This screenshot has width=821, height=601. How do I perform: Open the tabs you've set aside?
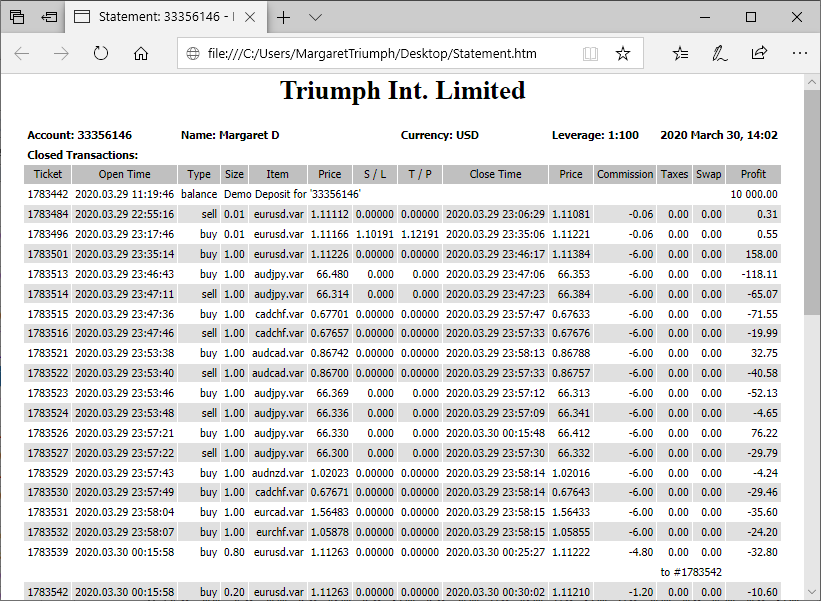point(17,17)
